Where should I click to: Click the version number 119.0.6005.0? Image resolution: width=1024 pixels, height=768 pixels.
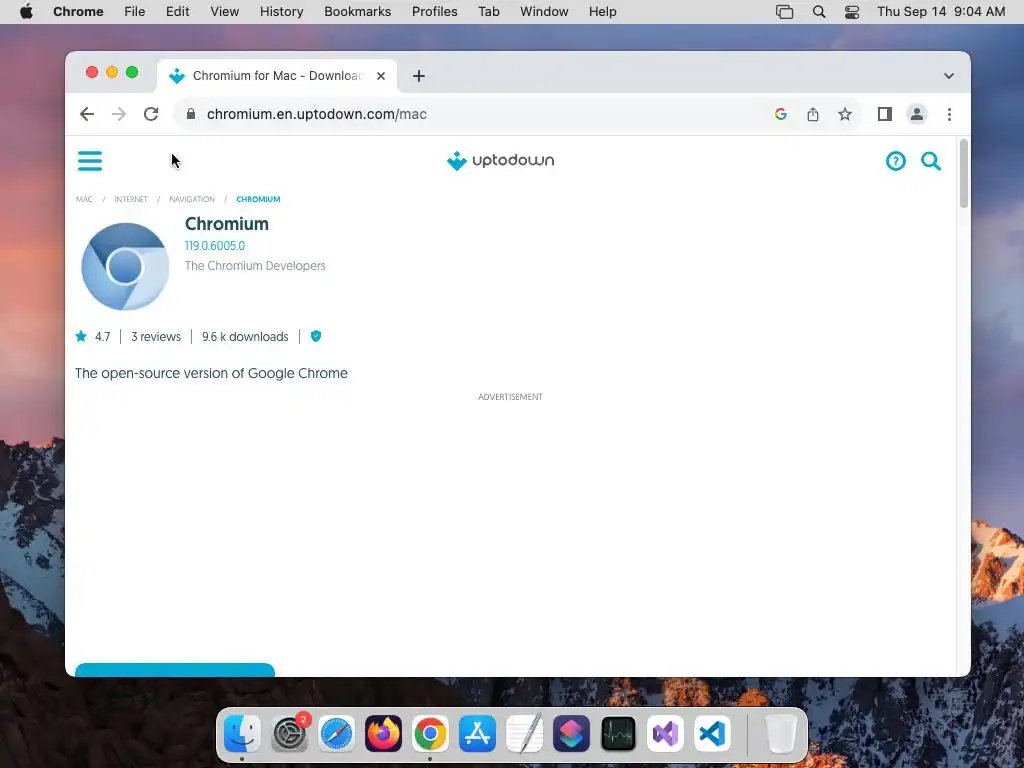coord(215,246)
